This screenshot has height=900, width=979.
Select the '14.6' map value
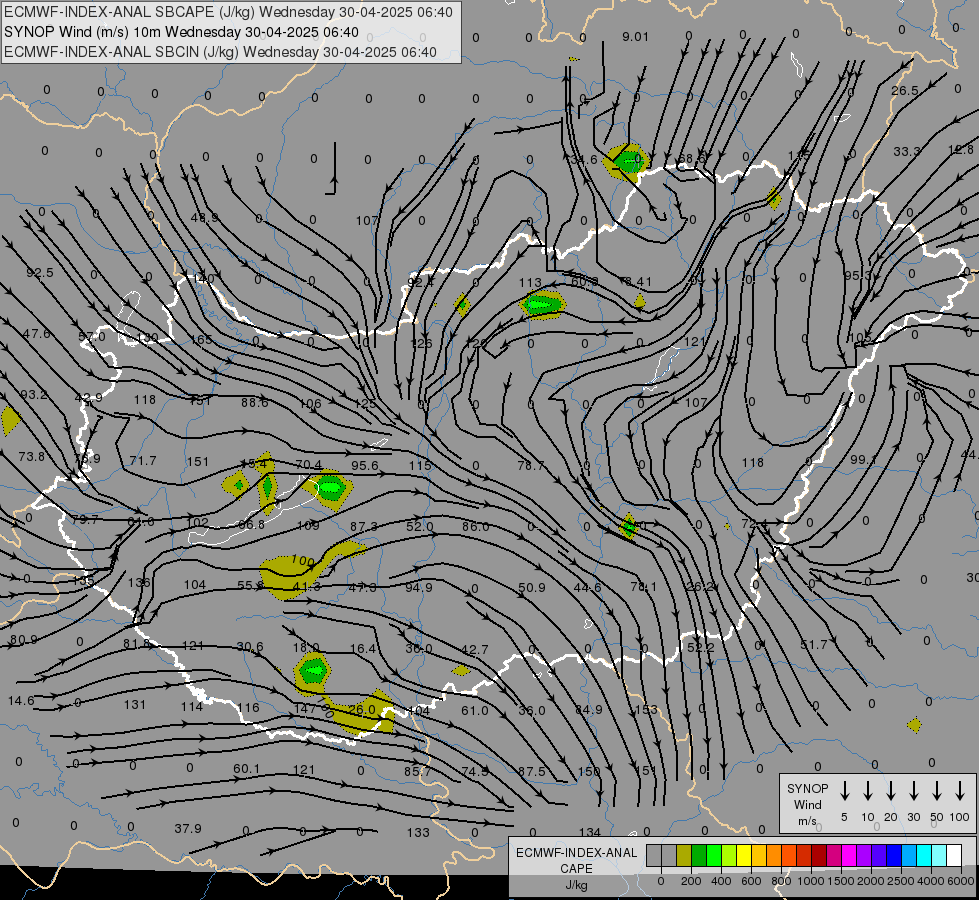[21, 701]
